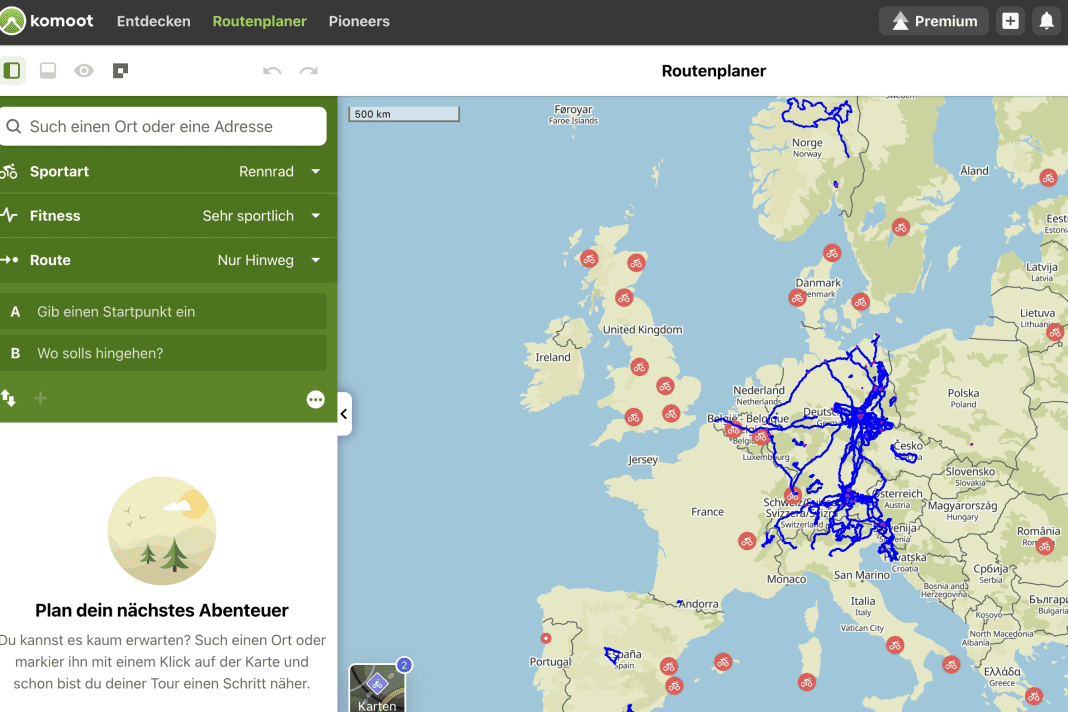Switch to the Entdecken tab
This screenshot has width=1068, height=712.
(153, 20)
